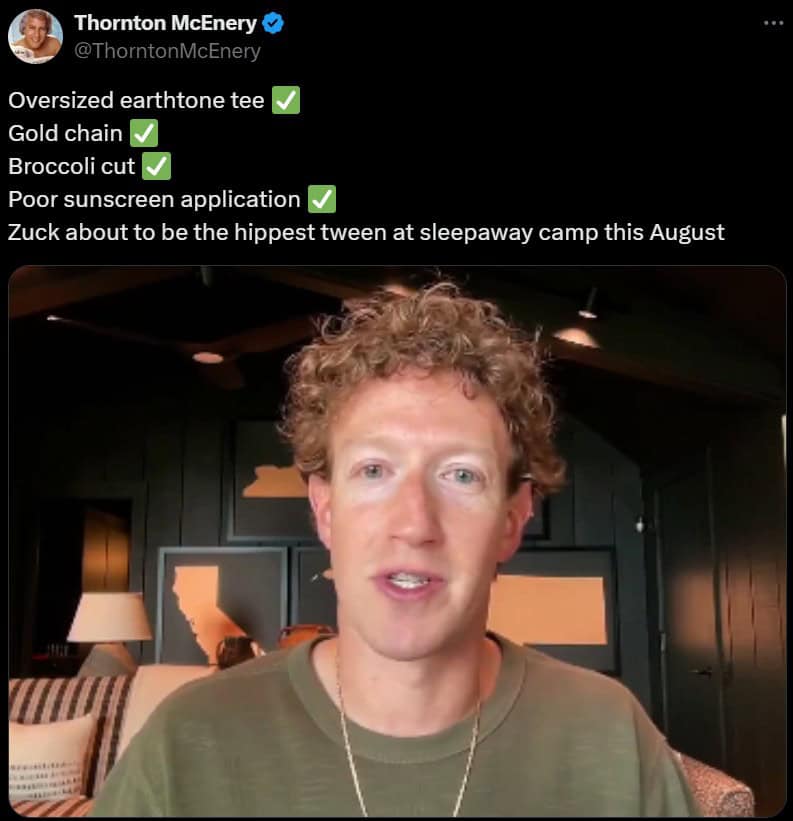Select the "Broccoli cut" text line

[x=72, y=167]
